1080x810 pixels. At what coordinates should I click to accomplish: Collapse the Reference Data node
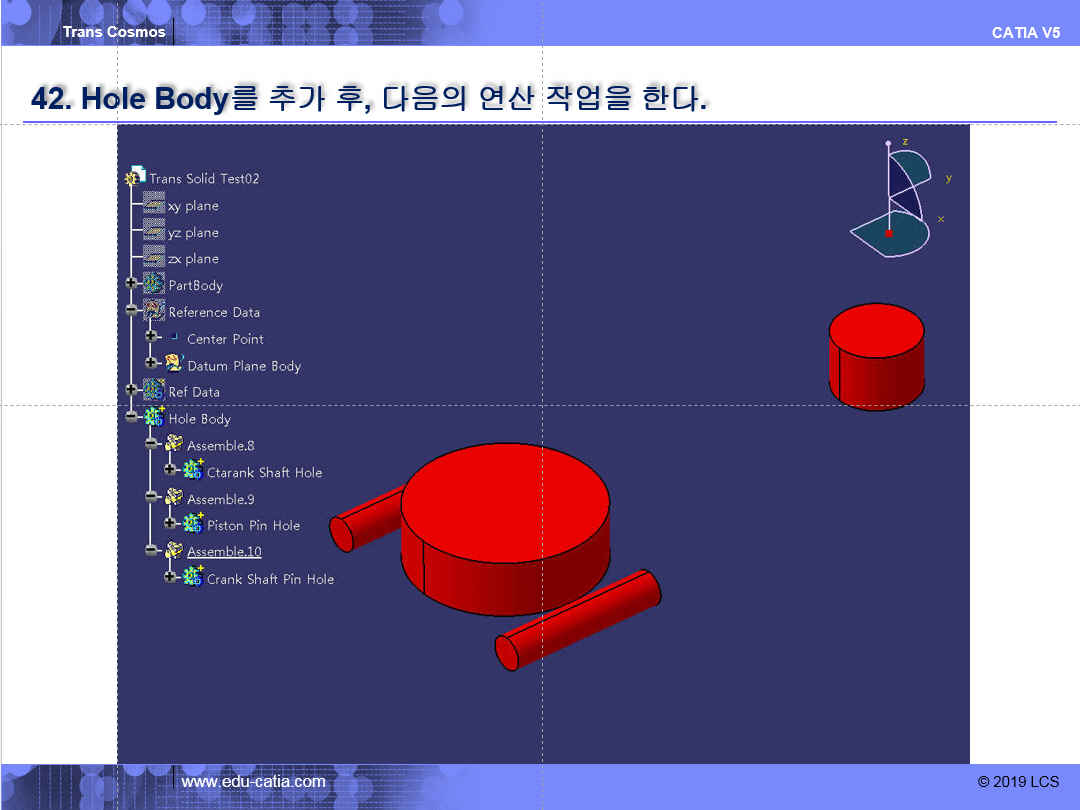click(132, 311)
